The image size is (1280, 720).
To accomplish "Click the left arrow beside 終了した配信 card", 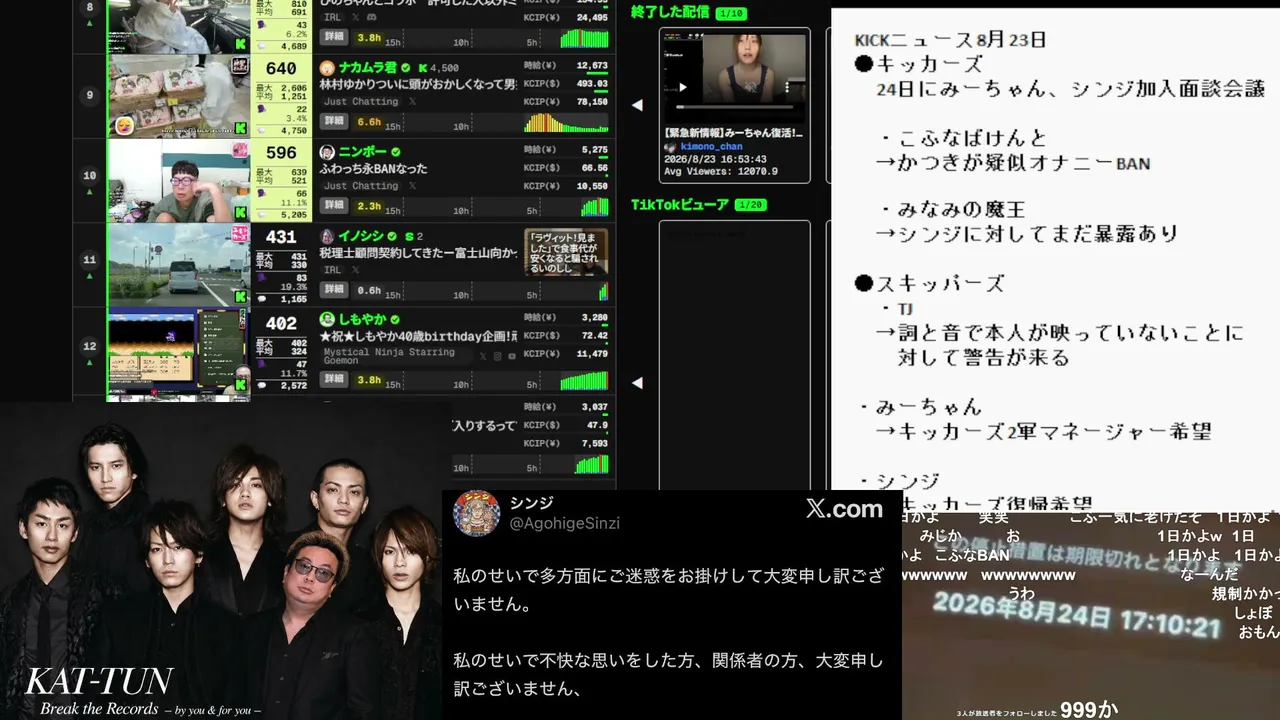I will click(x=637, y=105).
